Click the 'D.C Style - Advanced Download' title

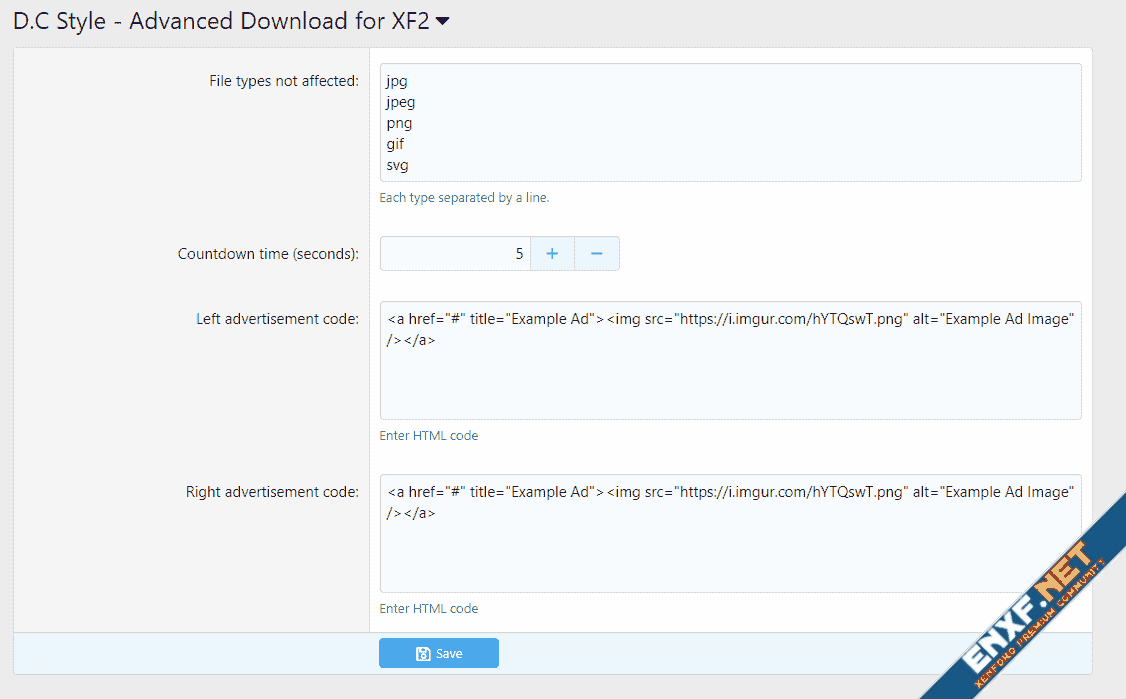tap(220, 22)
